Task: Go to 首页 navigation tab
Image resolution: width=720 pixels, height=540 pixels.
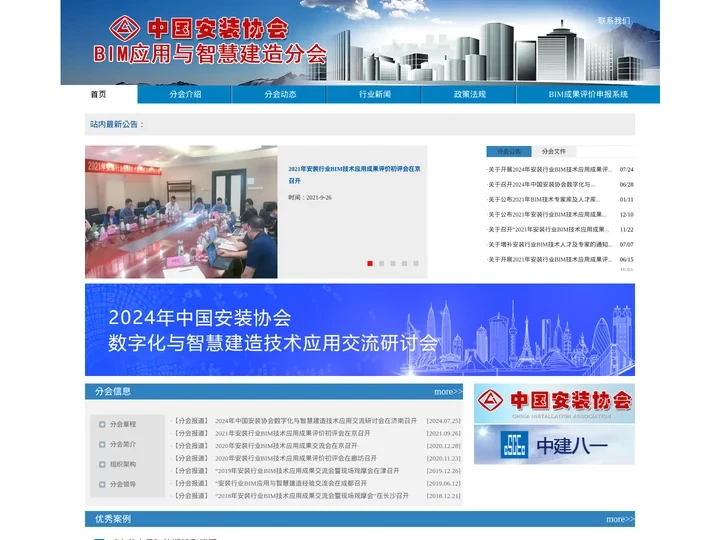Action: (x=99, y=94)
